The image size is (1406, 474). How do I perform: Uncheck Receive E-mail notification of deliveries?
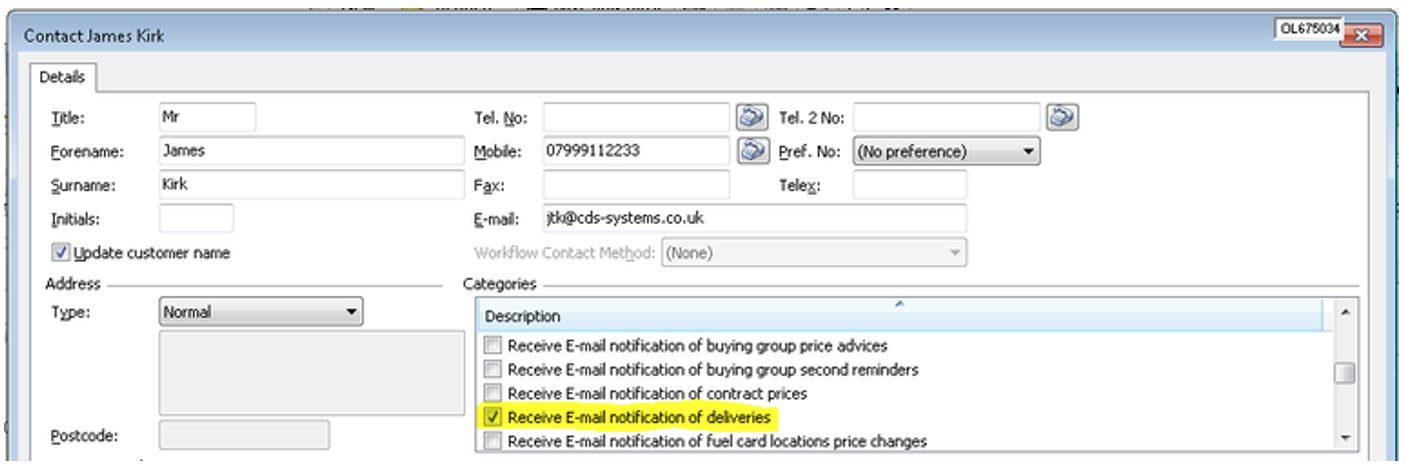coord(492,417)
